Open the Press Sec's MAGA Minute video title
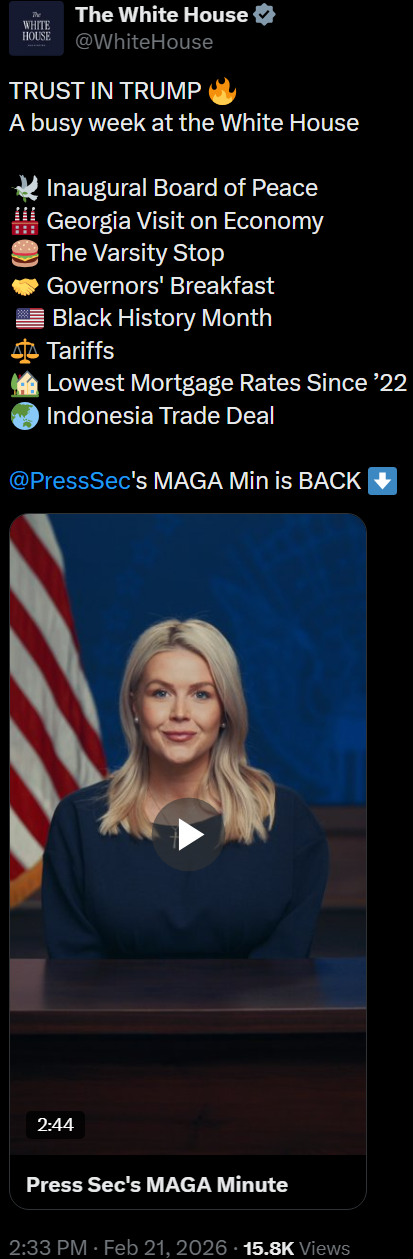The width and height of the screenshot is (413, 1259). click(157, 1185)
